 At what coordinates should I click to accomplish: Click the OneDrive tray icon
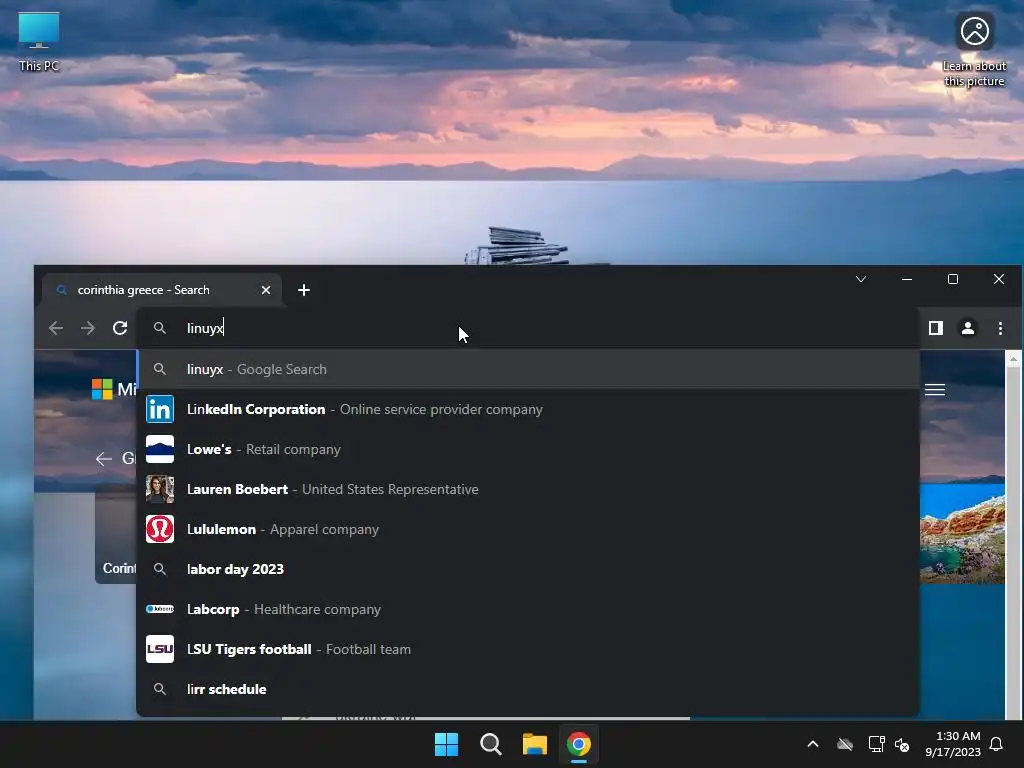[845, 744]
